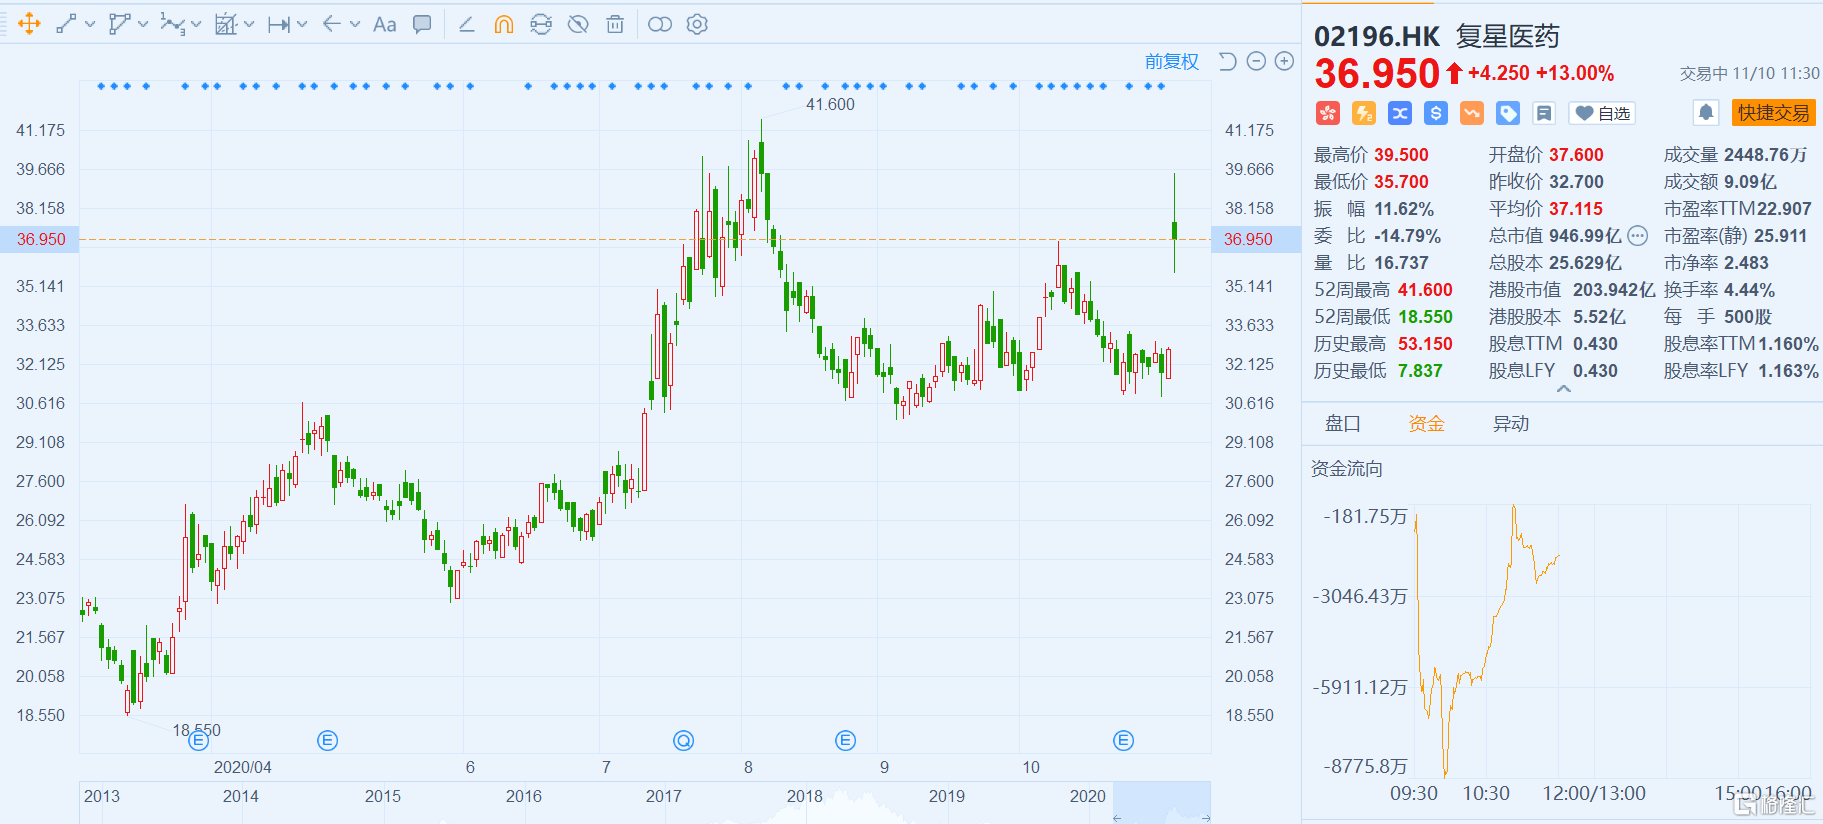Image resolution: width=1823 pixels, height=824 pixels.
Task: Click the 41.600 peak price label on chart
Action: 830,105
